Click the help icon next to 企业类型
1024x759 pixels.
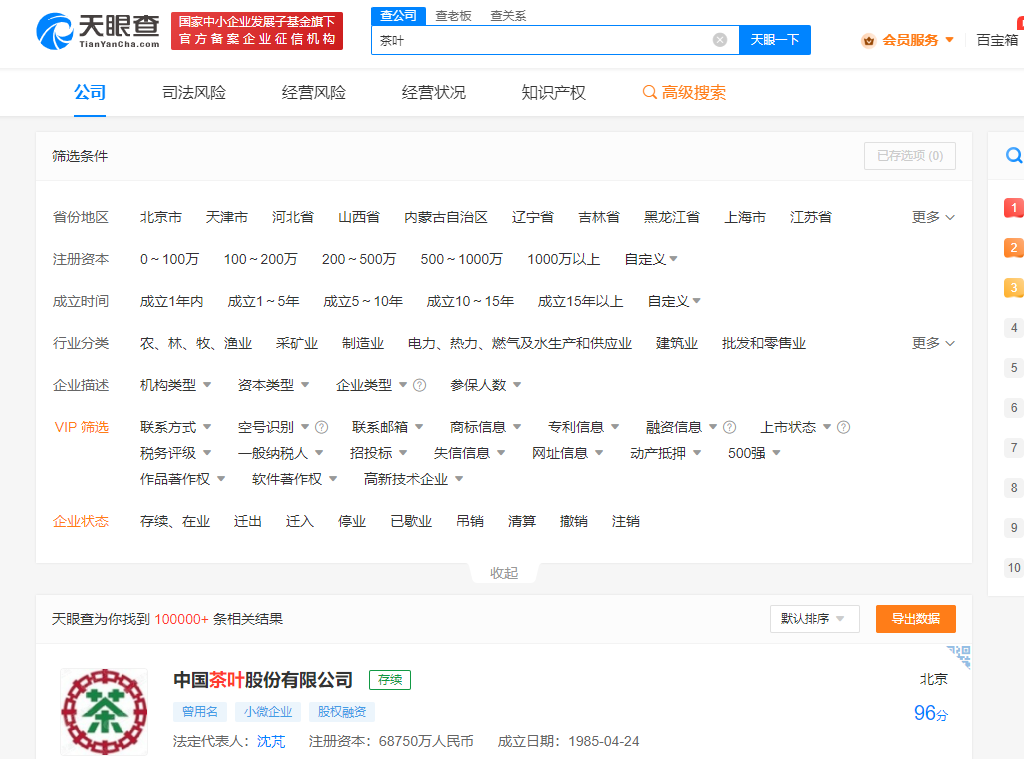tap(415, 384)
